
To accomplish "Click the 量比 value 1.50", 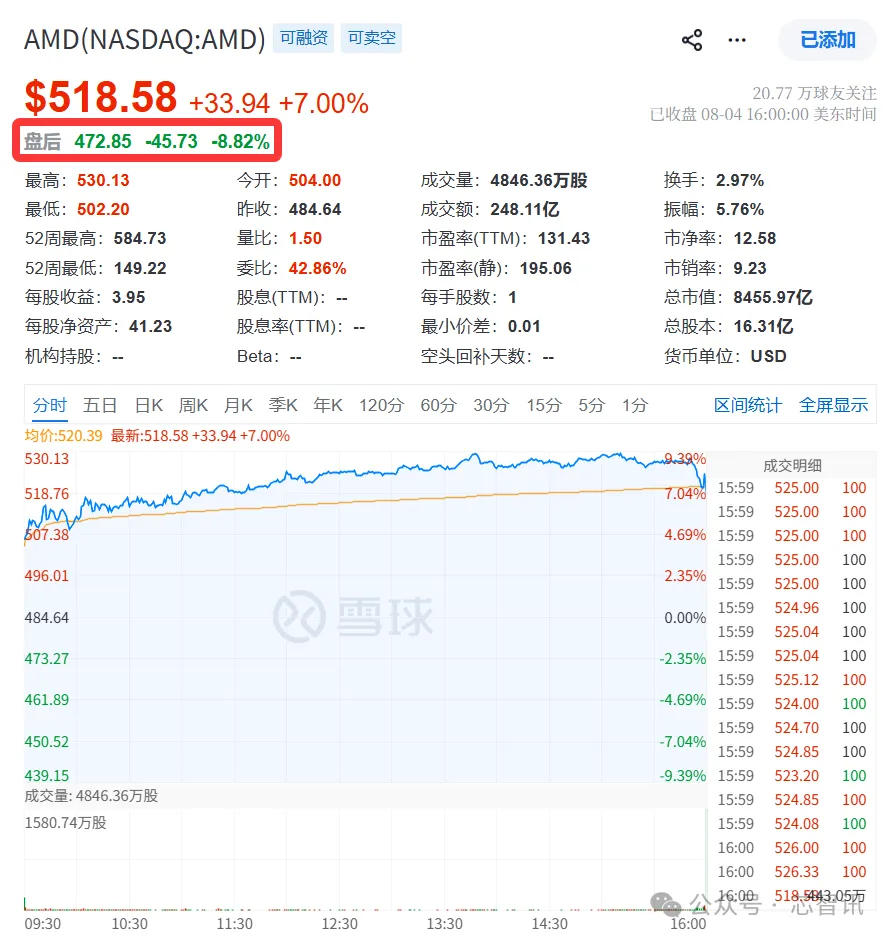I will click(305, 239).
